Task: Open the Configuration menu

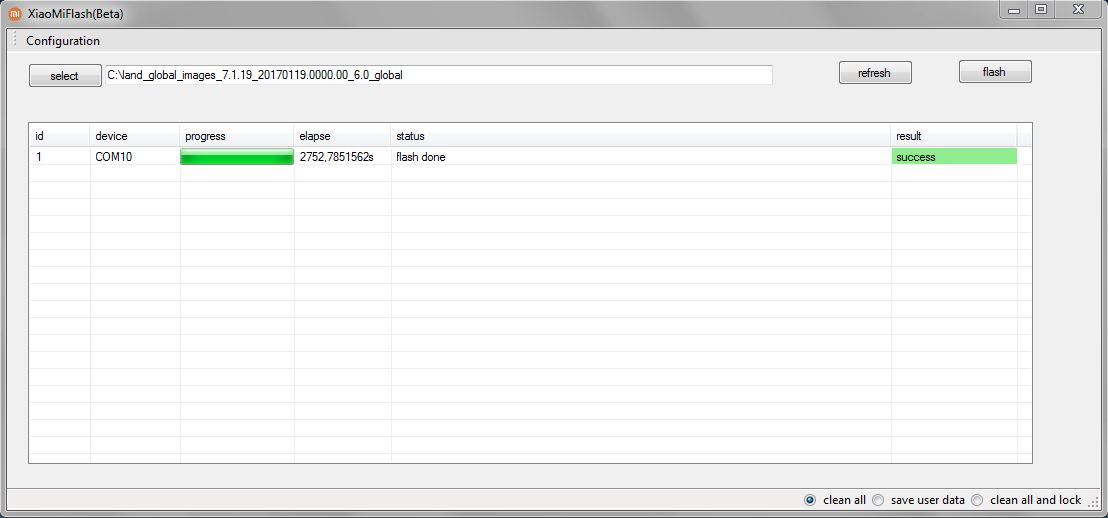Action: tap(63, 41)
